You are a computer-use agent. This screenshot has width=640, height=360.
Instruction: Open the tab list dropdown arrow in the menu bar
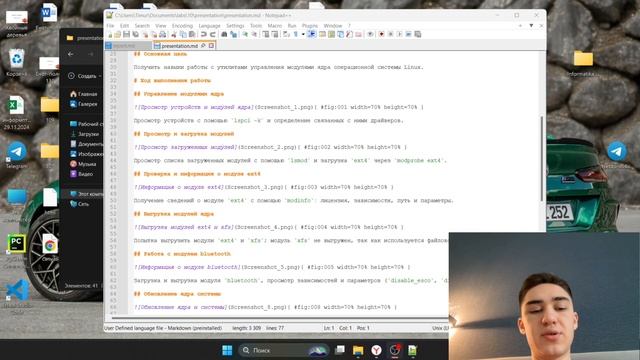(531, 26)
